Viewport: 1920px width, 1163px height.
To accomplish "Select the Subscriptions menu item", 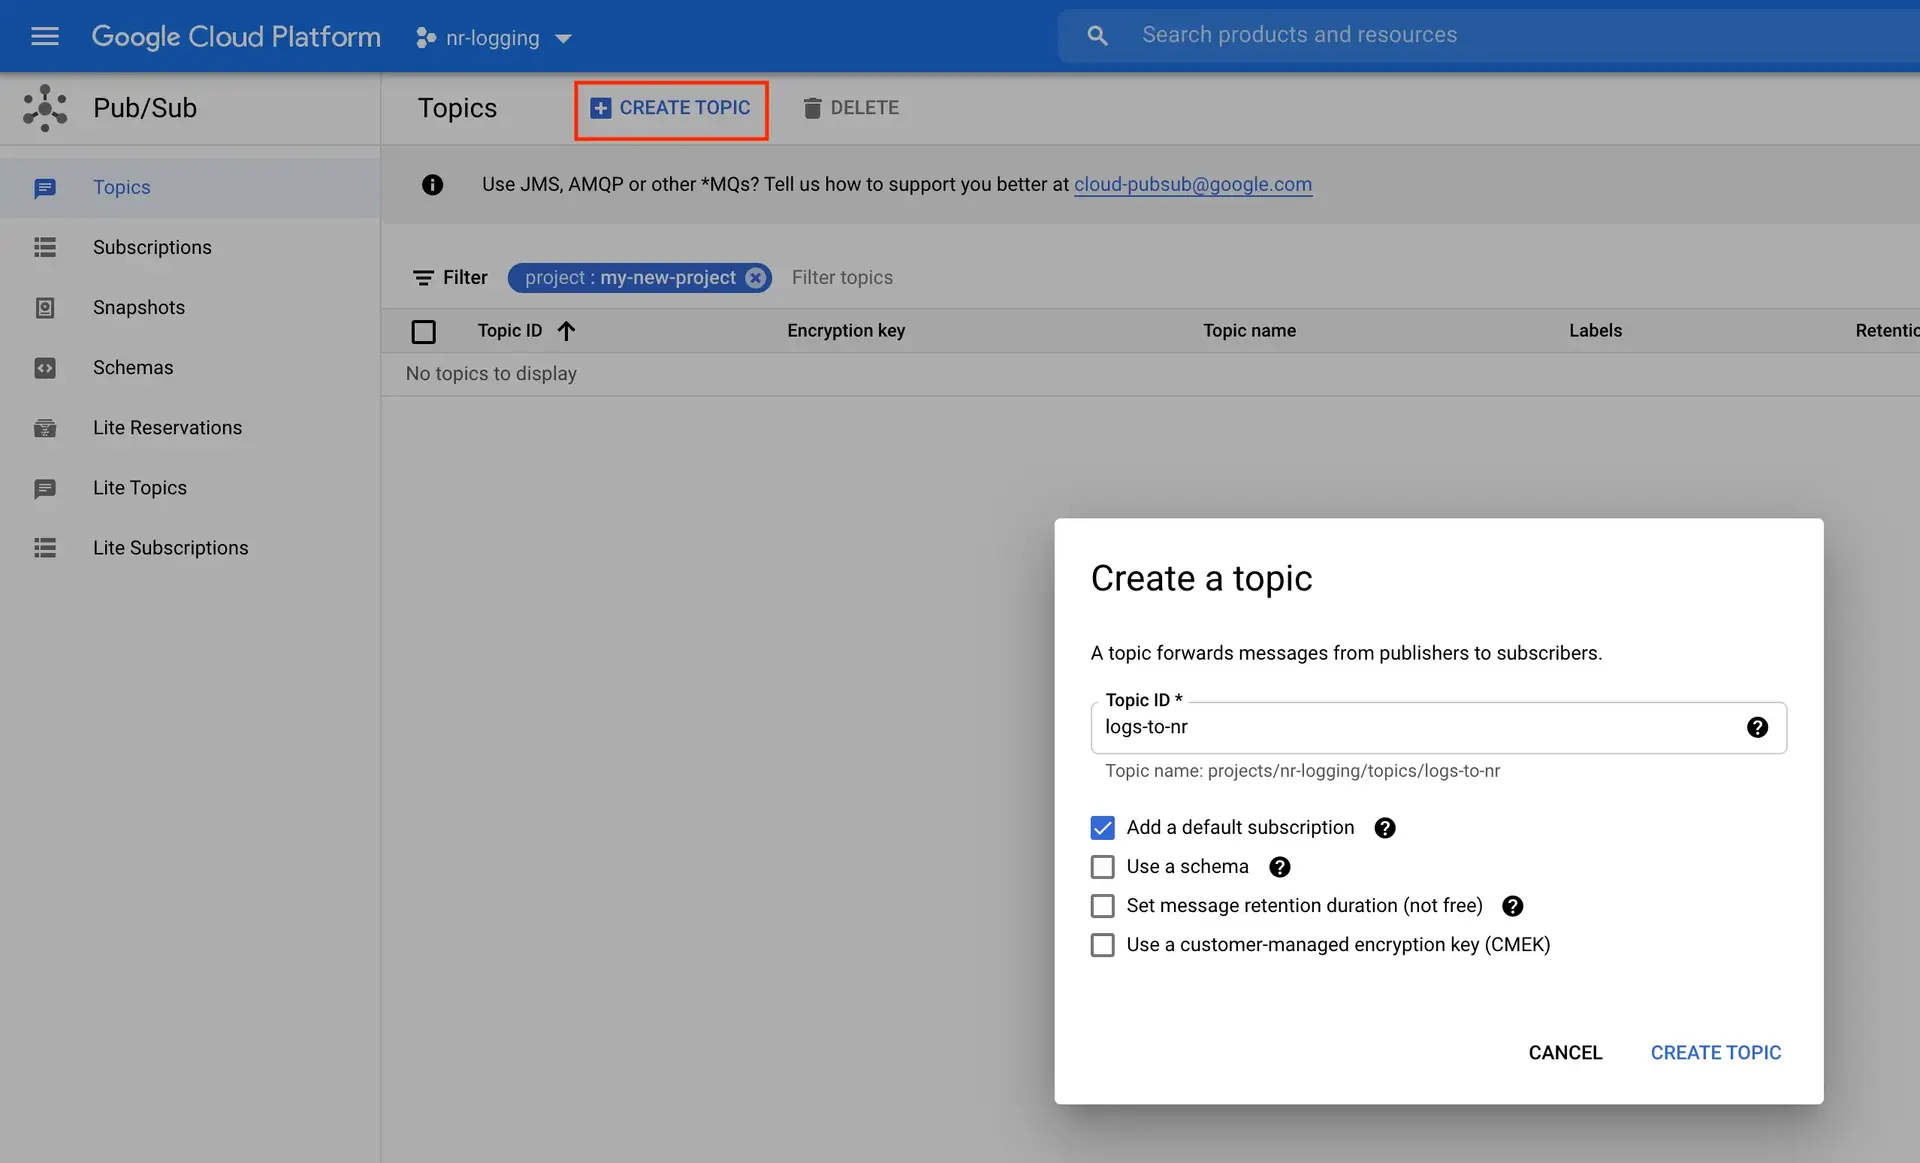I will click(152, 247).
